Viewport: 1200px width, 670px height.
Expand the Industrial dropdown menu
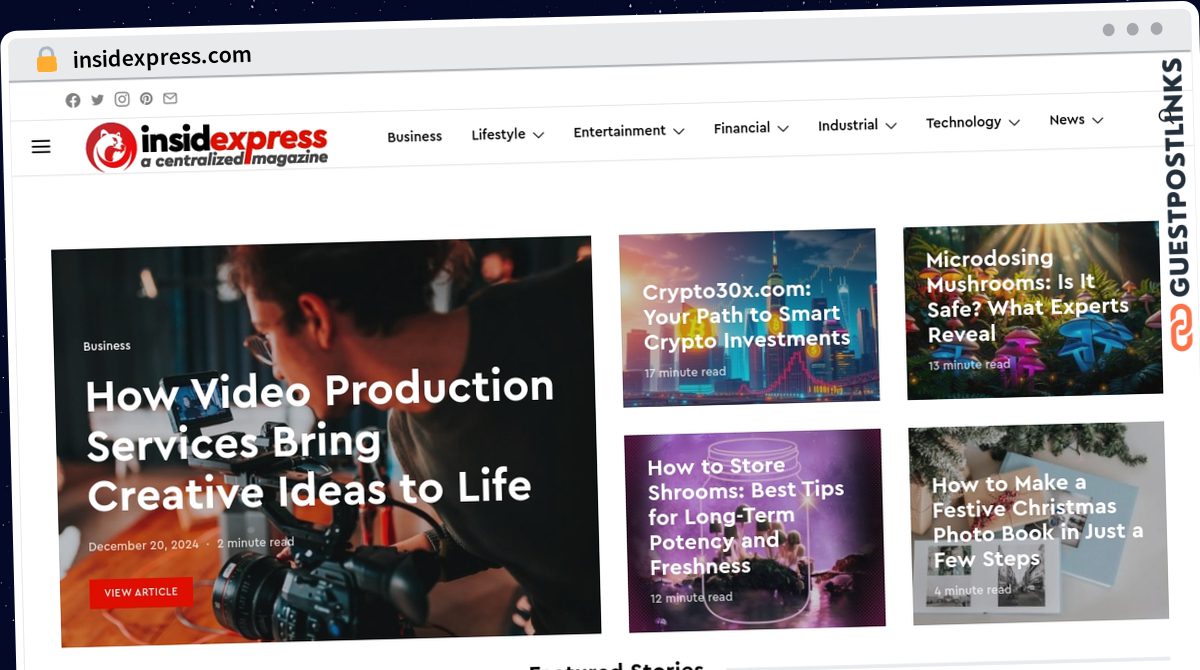coord(857,125)
